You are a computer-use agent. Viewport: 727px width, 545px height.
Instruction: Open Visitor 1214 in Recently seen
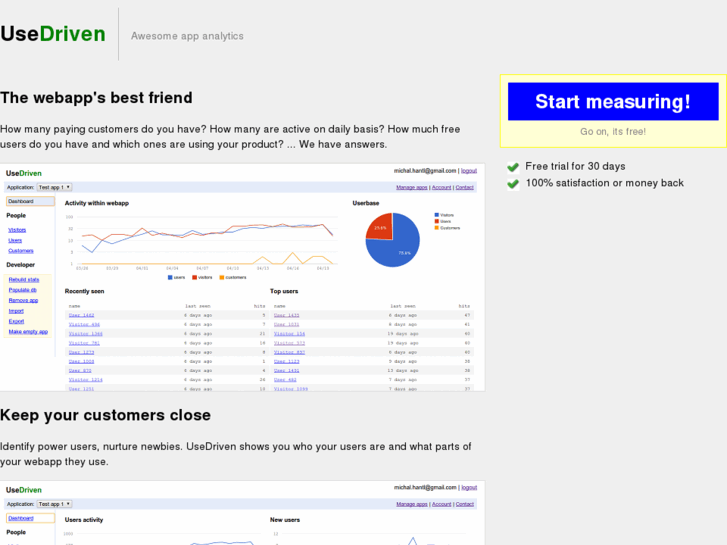(x=86, y=380)
